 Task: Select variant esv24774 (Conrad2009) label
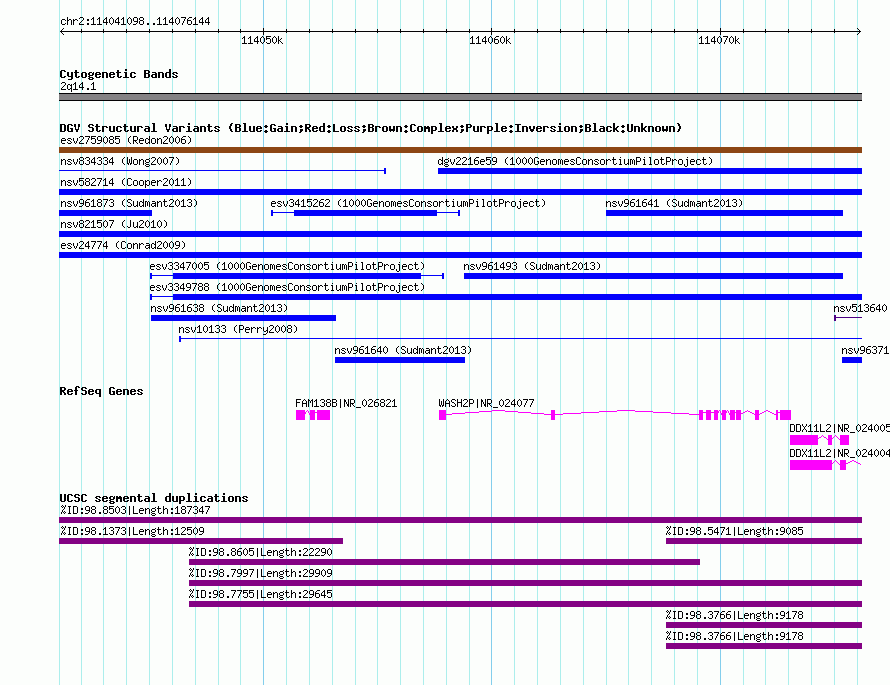(x=123, y=245)
